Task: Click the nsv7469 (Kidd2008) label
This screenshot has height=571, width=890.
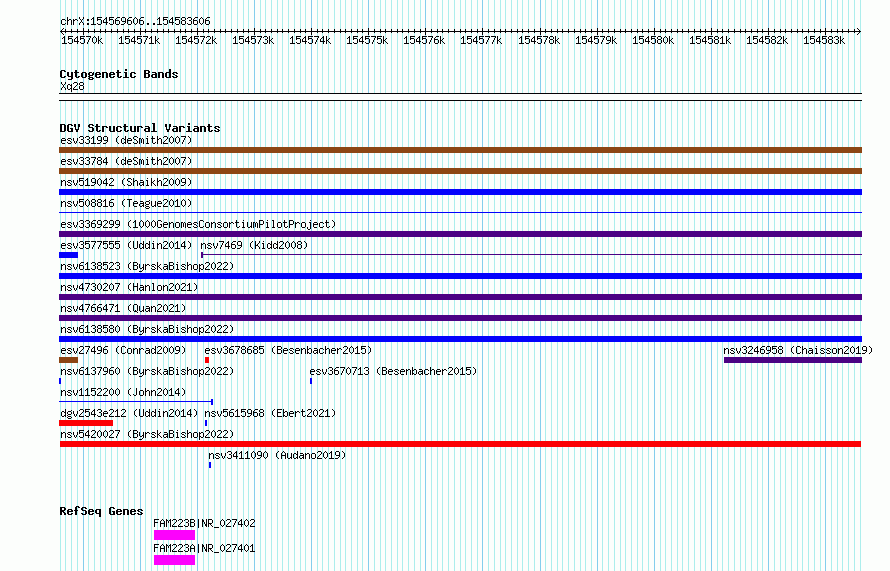Action: tap(254, 245)
